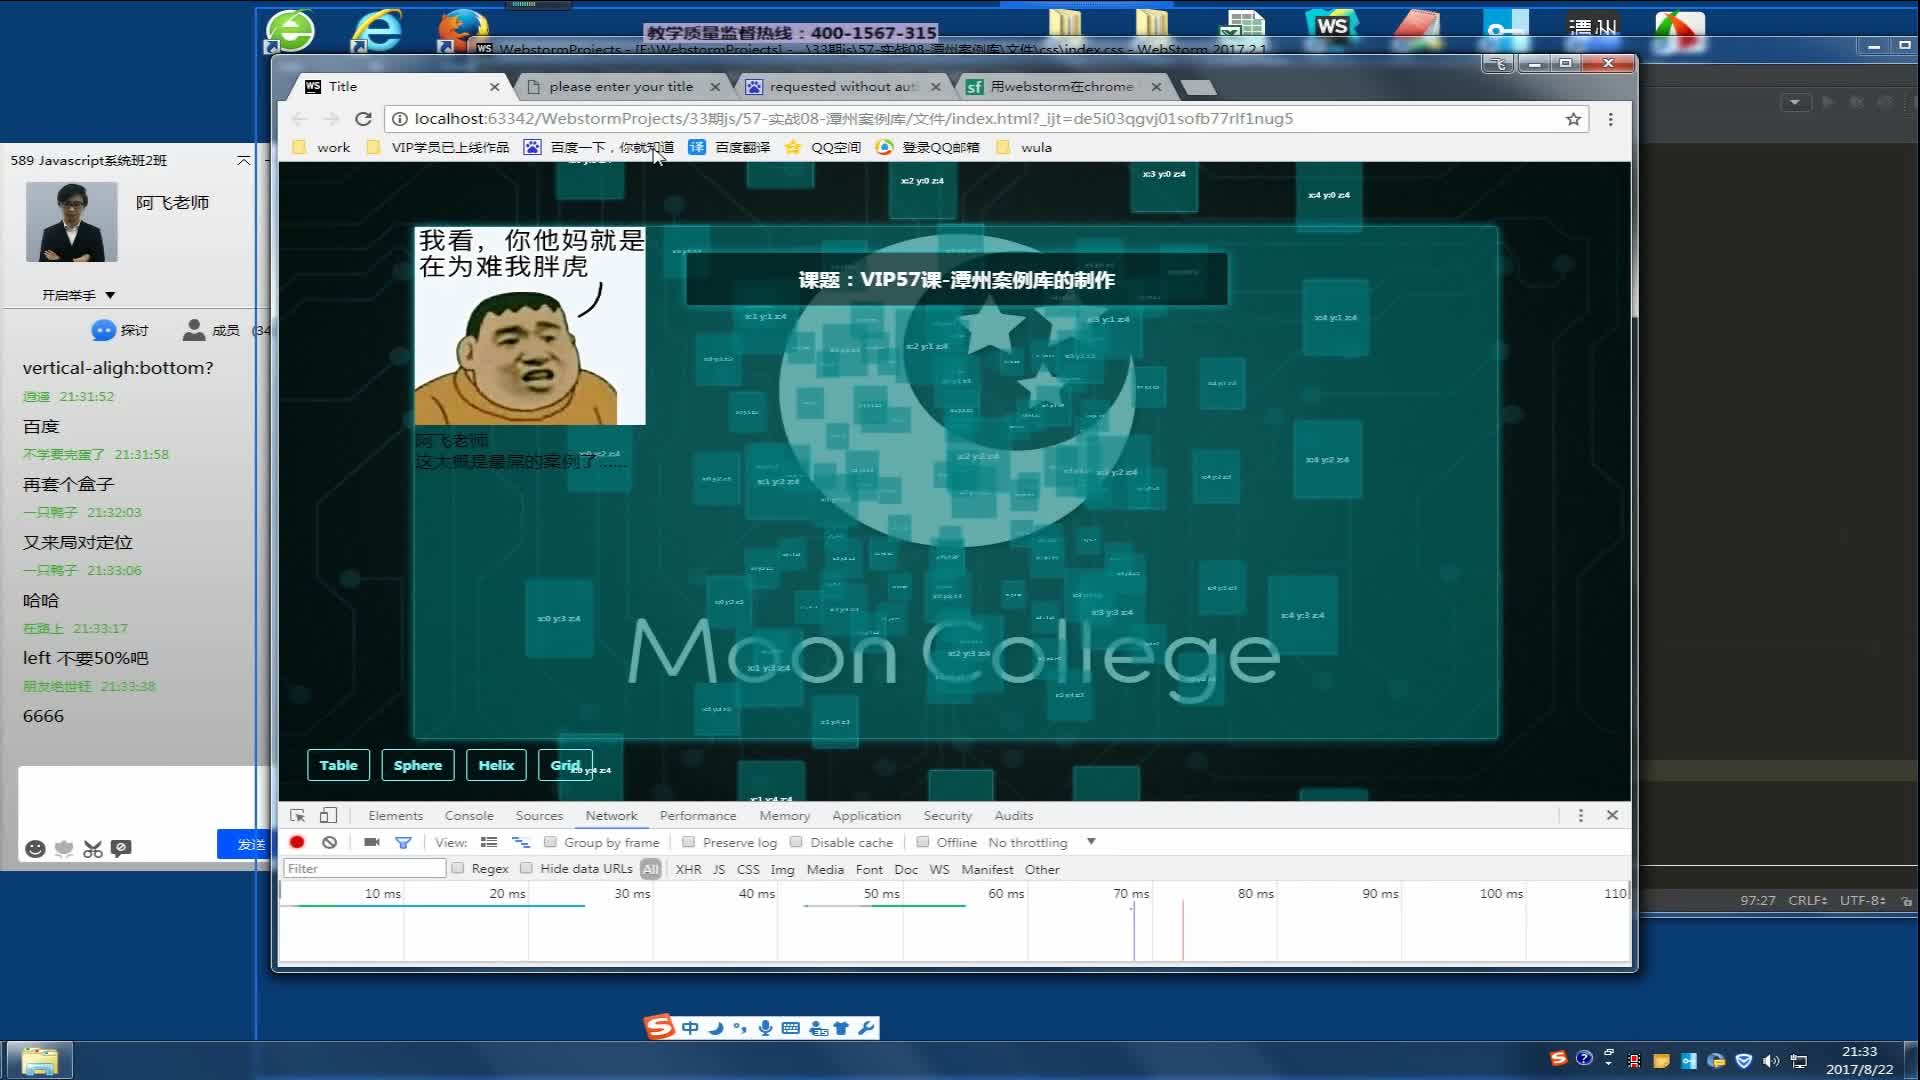Check the Disable cache option
Viewport: 1920px width, 1080px height.
pyautogui.click(x=796, y=842)
